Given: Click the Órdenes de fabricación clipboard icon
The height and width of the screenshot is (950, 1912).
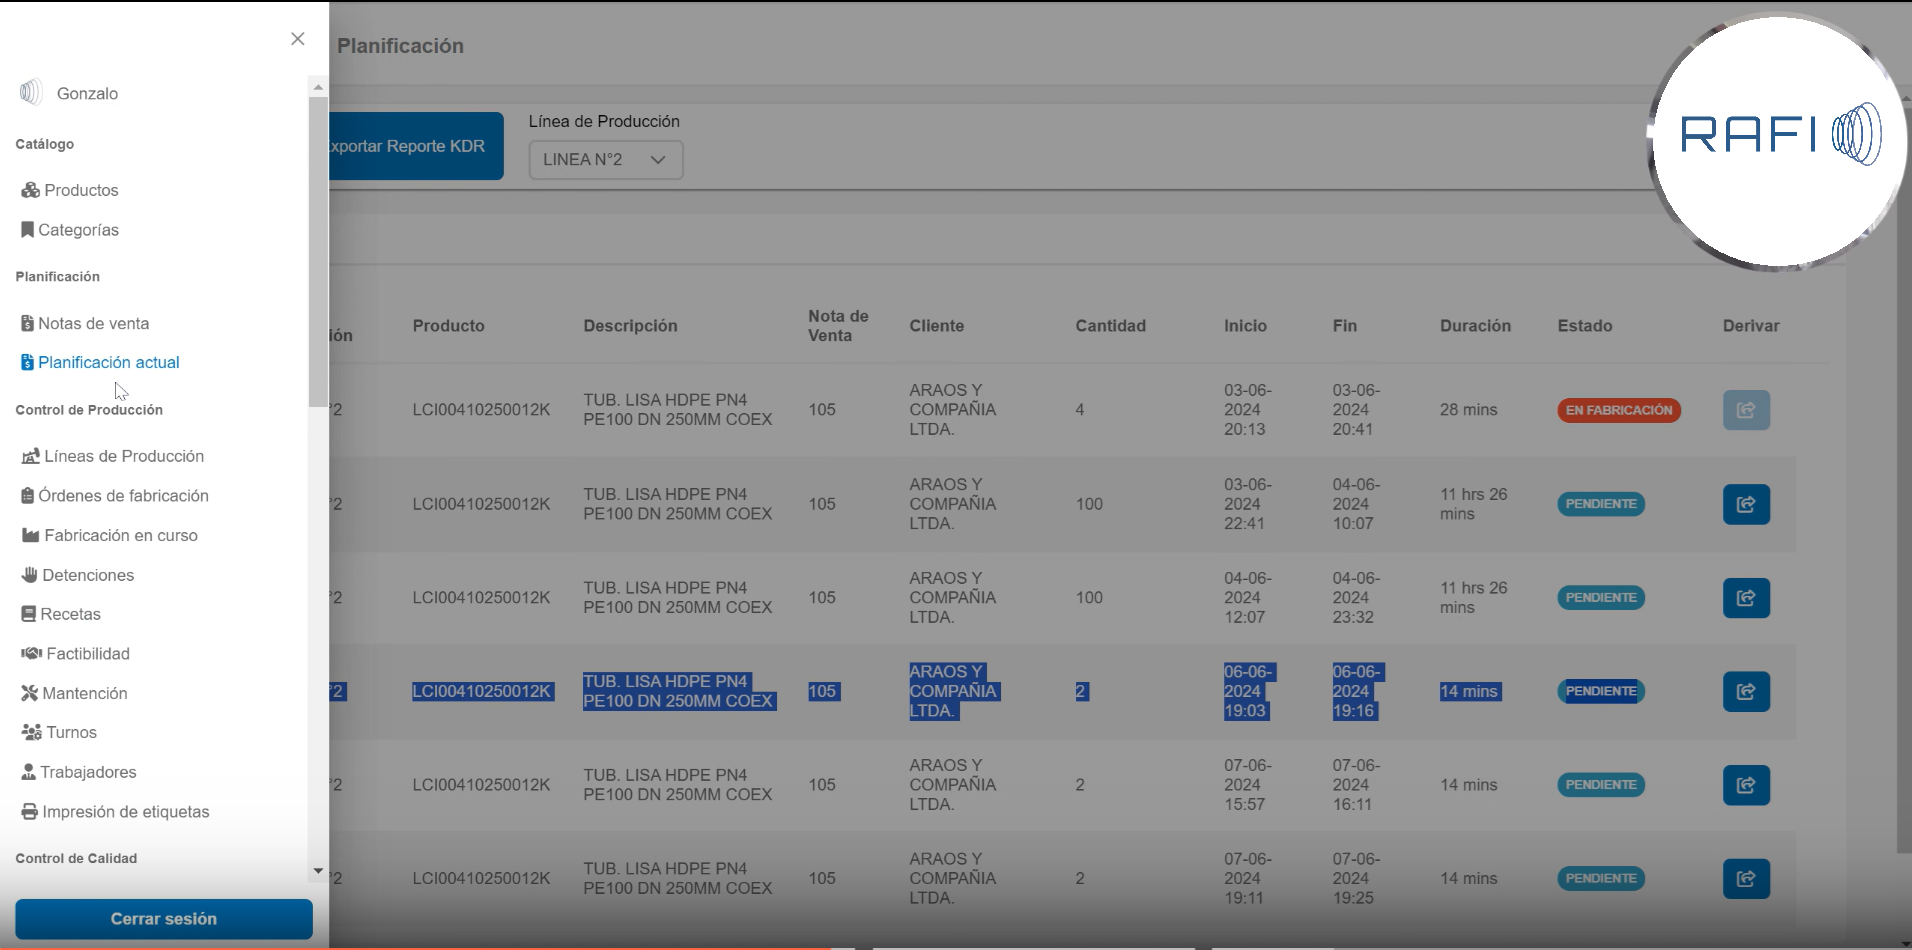Looking at the screenshot, I should tap(27, 496).
